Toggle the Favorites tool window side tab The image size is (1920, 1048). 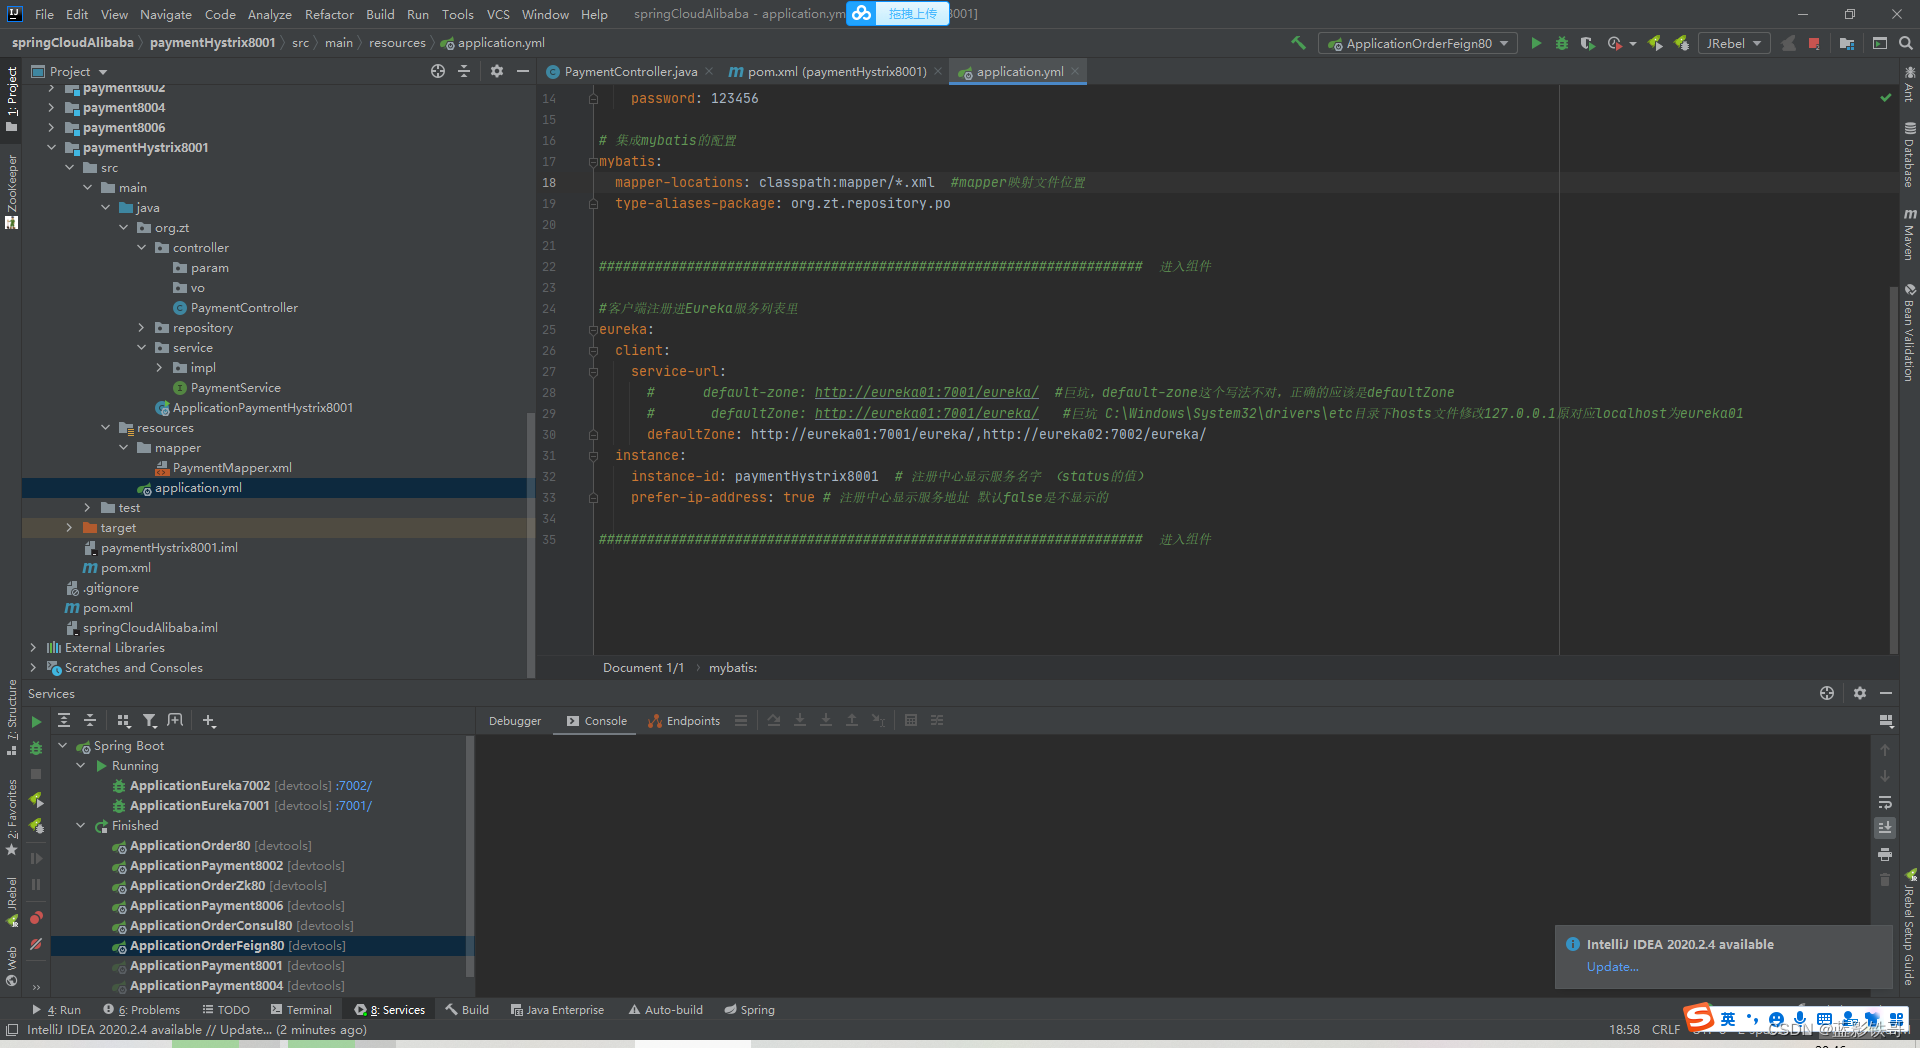(11, 816)
